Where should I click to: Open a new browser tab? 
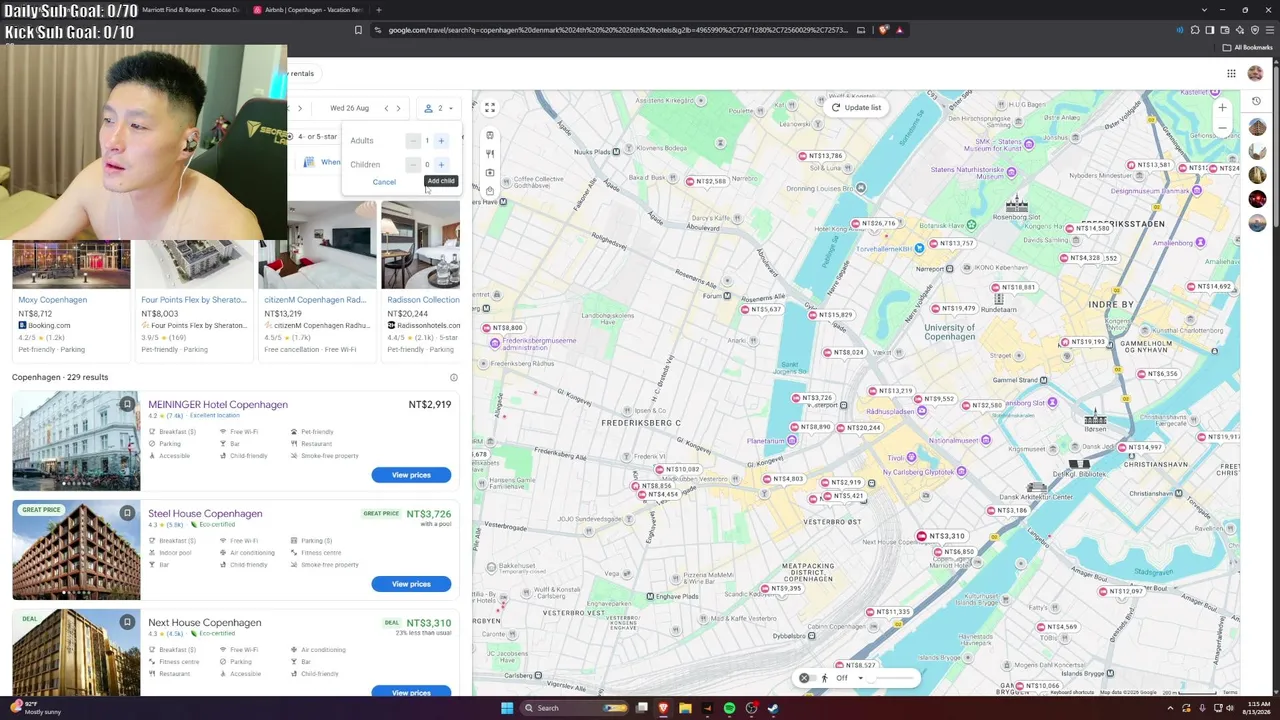point(378,10)
